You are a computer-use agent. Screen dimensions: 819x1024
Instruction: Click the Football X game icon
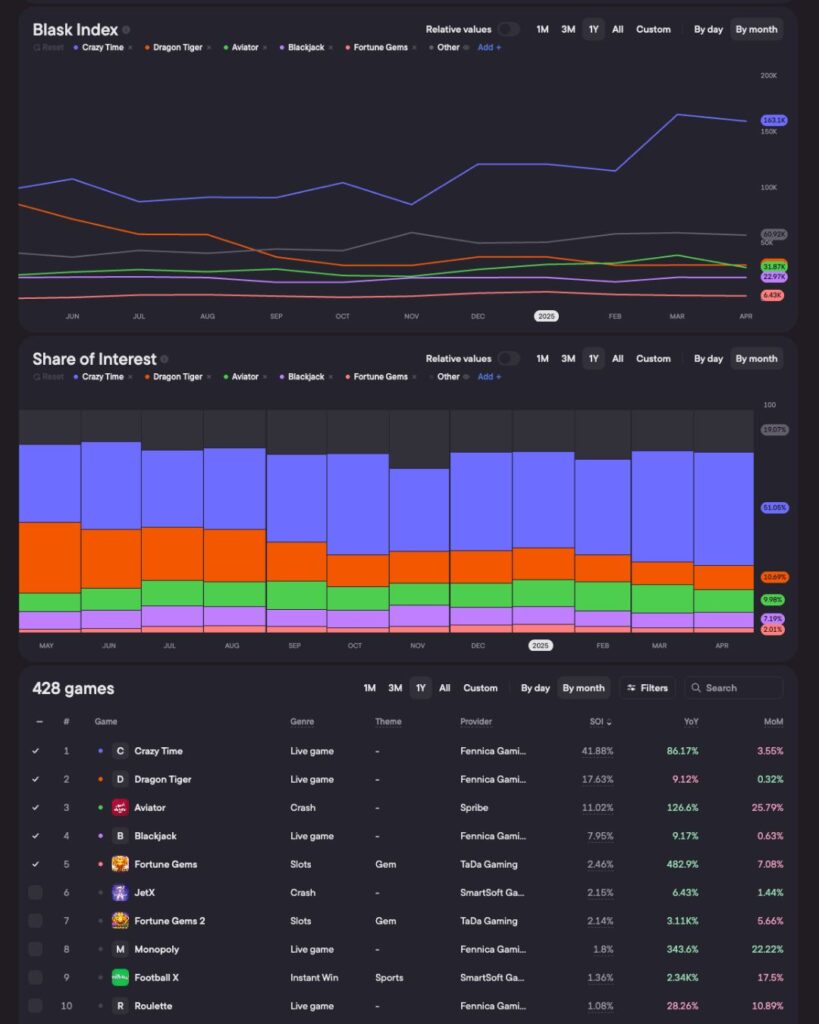[x=120, y=977]
